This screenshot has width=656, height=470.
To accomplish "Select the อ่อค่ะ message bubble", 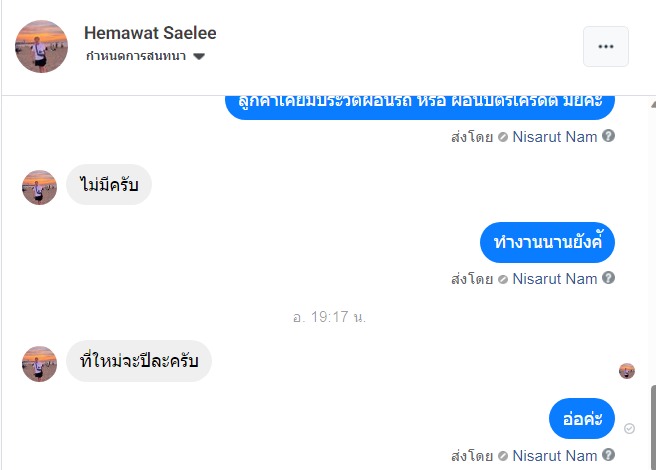I will [x=581, y=419].
